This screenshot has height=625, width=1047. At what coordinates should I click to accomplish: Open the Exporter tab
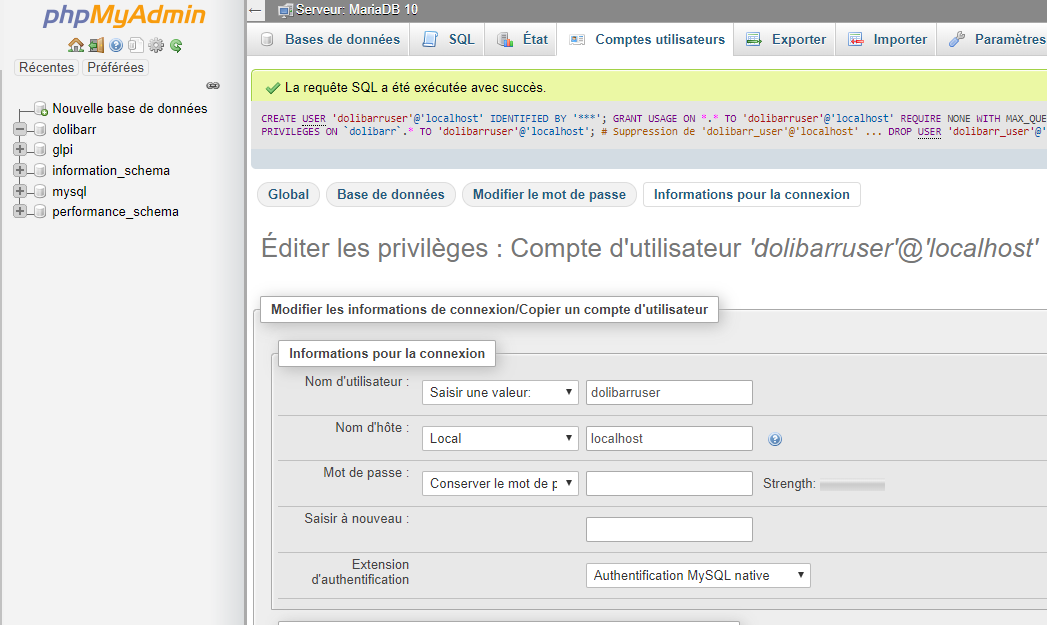tap(787, 39)
